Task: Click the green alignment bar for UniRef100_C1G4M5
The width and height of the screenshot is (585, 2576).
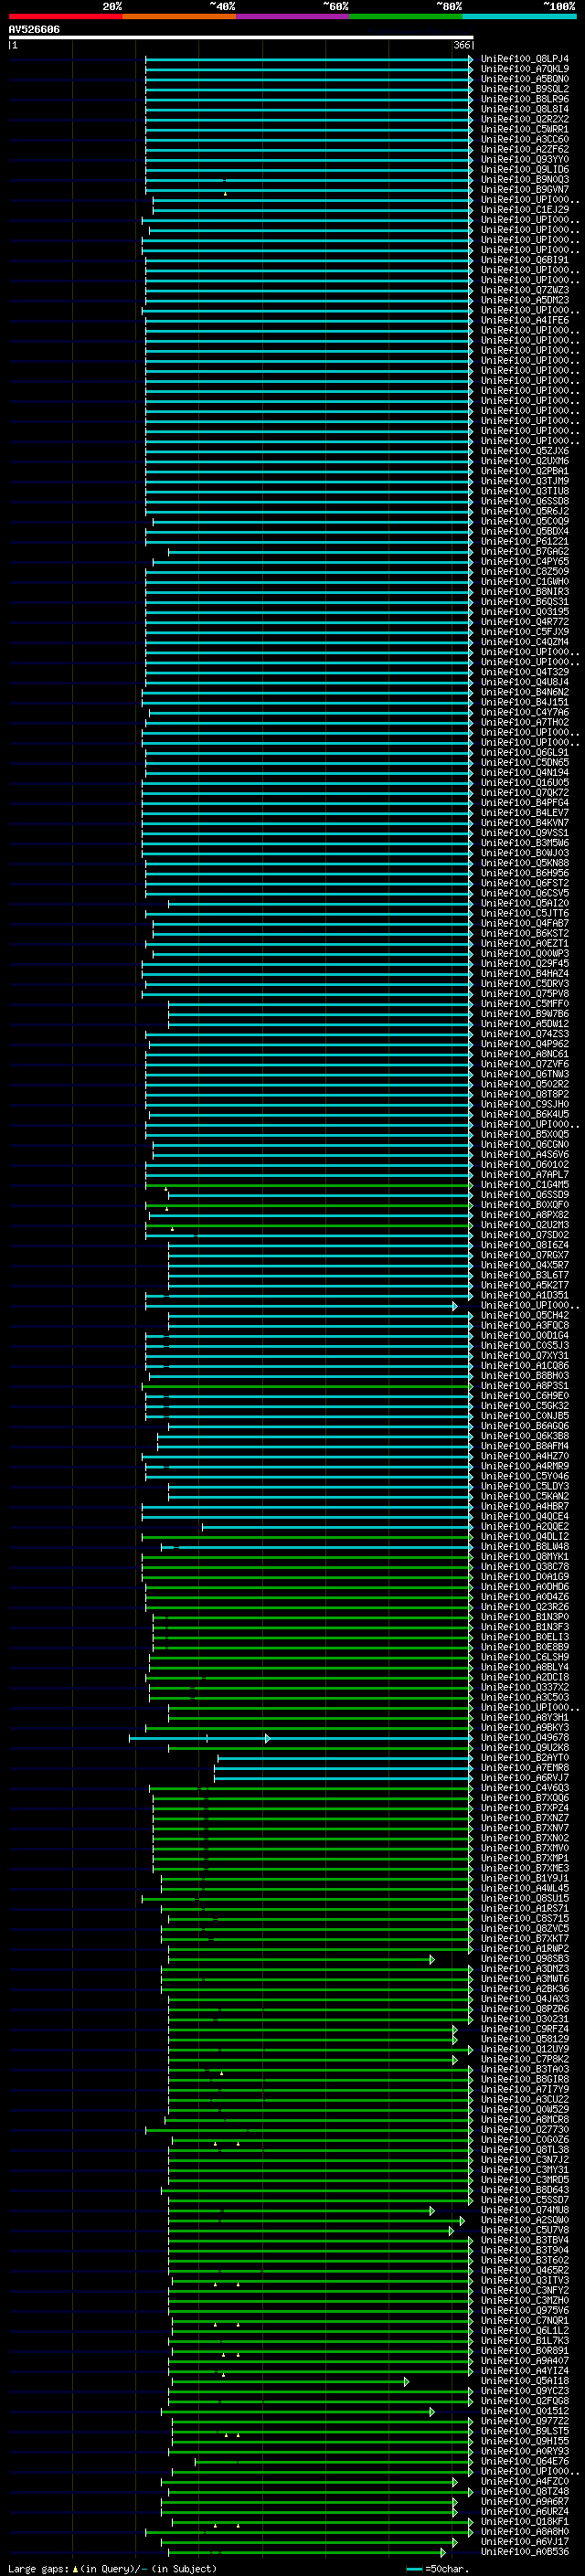Action: [308, 1185]
